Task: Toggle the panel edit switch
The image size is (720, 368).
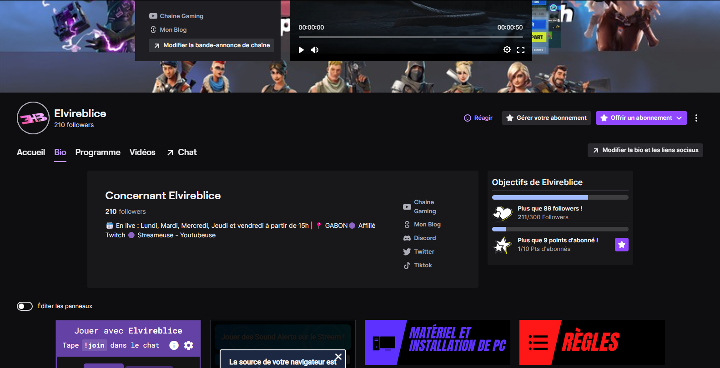Action: (x=25, y=306)
